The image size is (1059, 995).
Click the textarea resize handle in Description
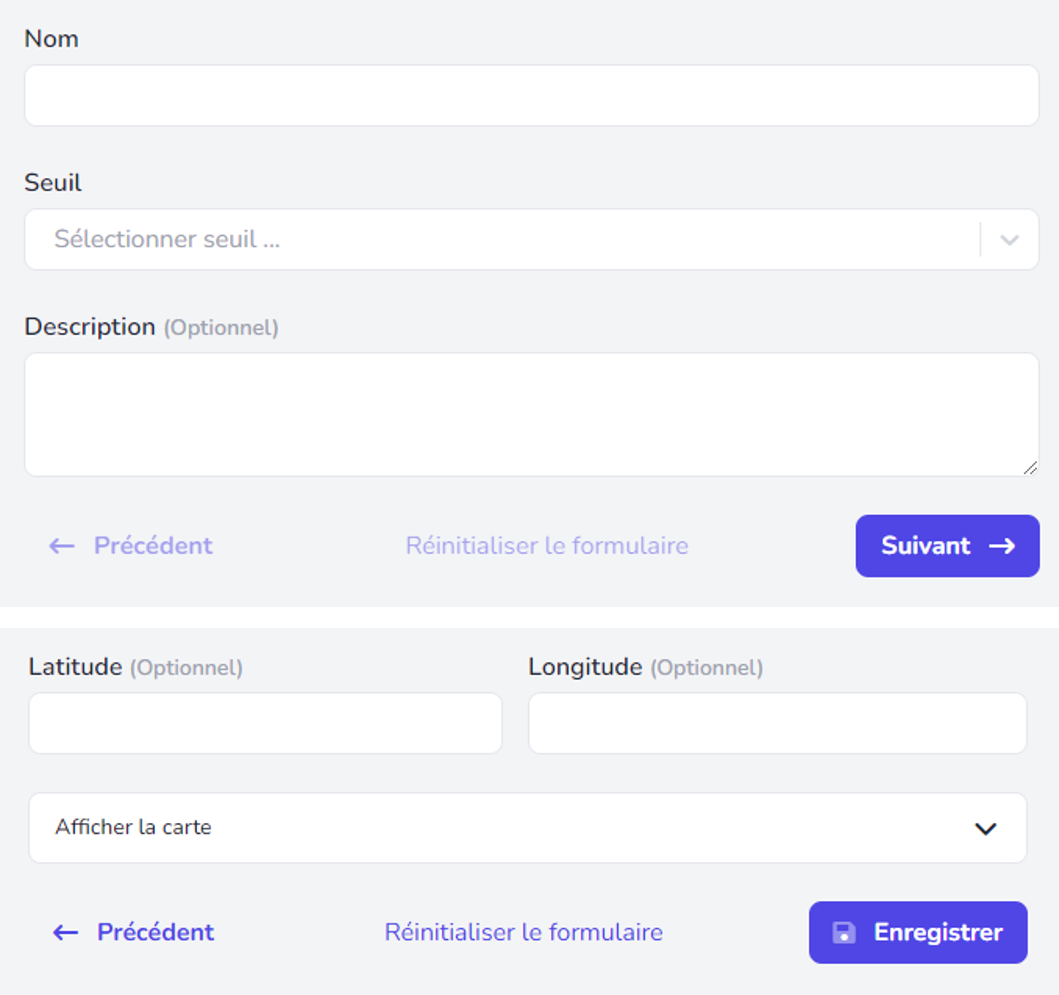click(1030, 467)
